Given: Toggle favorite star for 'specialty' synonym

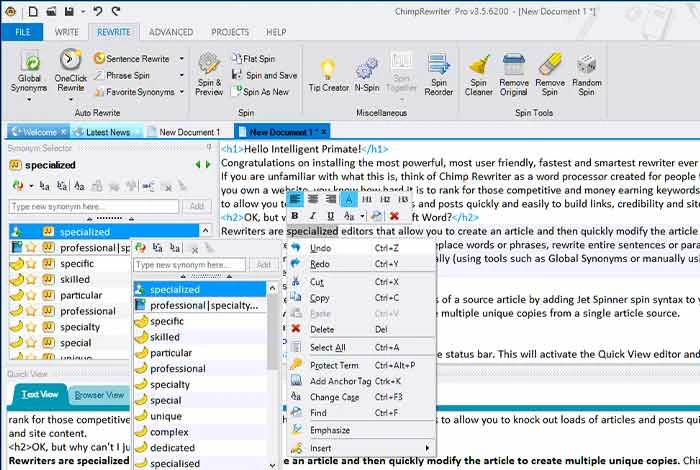Looking at the screenshot, I should coord(31,327).
